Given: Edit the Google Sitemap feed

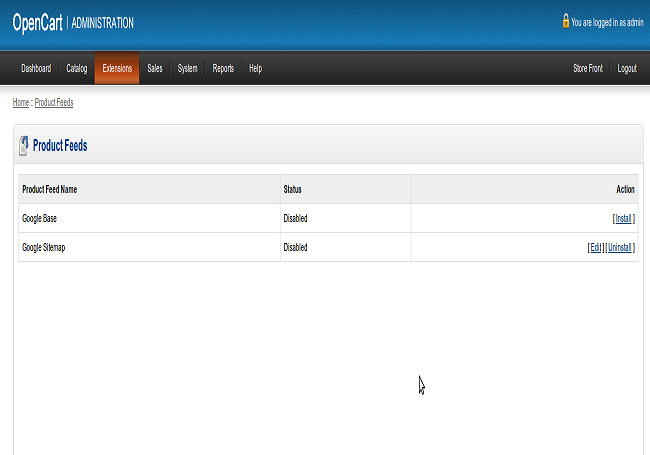Looking at the screenshot, I should point(595,247).
